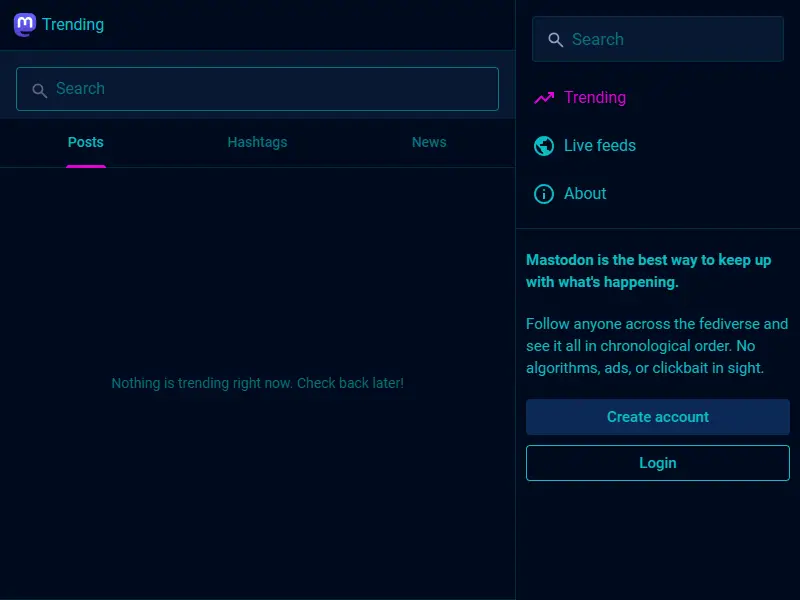Click the About info icon
This screenshot has height=600, width=800.
click(544, 194)
